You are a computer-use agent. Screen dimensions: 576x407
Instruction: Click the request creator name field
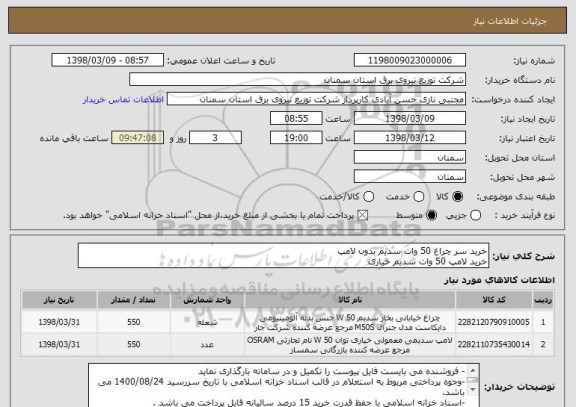316,99
